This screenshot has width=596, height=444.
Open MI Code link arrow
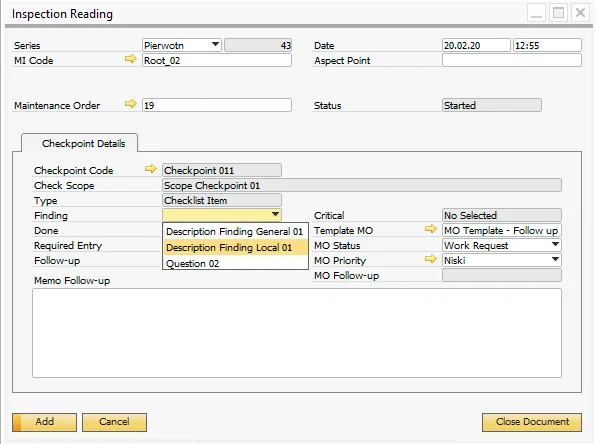point(130,59)
